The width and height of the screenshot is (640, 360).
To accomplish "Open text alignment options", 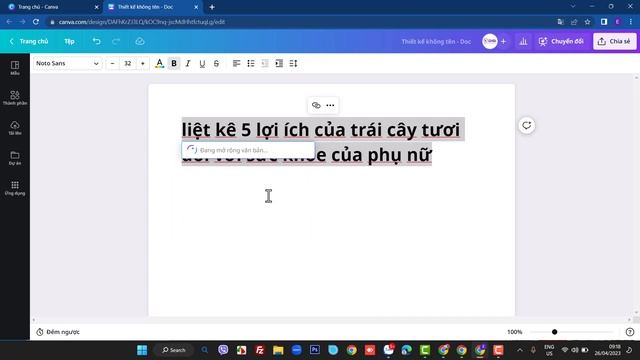I will click(236, 63).
